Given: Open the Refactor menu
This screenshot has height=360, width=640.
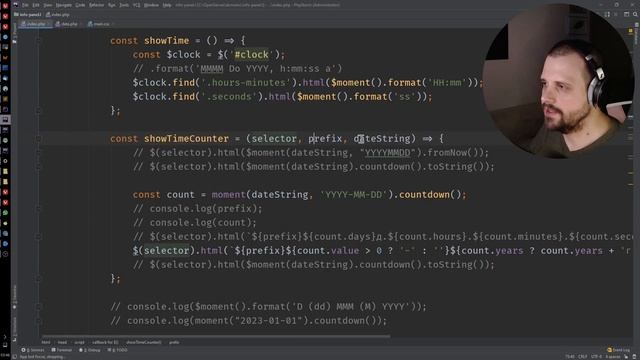Looking at the screenshot, I should tap(96, 5).
